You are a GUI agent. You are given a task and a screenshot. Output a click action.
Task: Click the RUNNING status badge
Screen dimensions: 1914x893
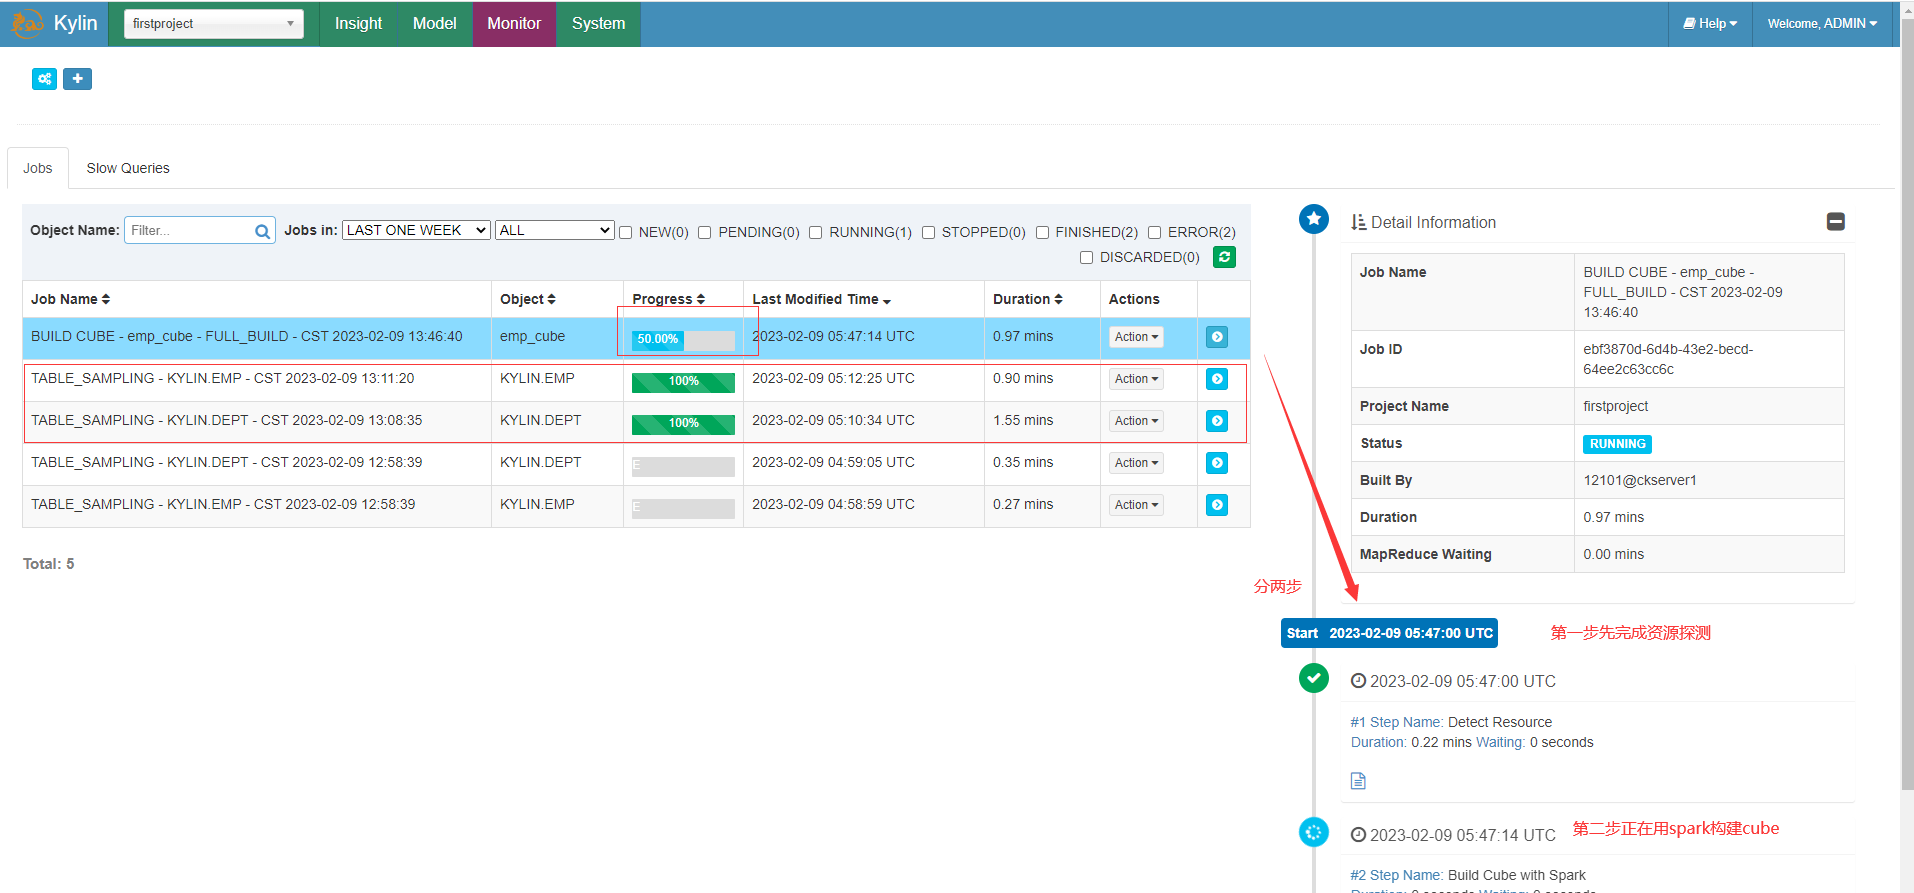point(1617,444)
